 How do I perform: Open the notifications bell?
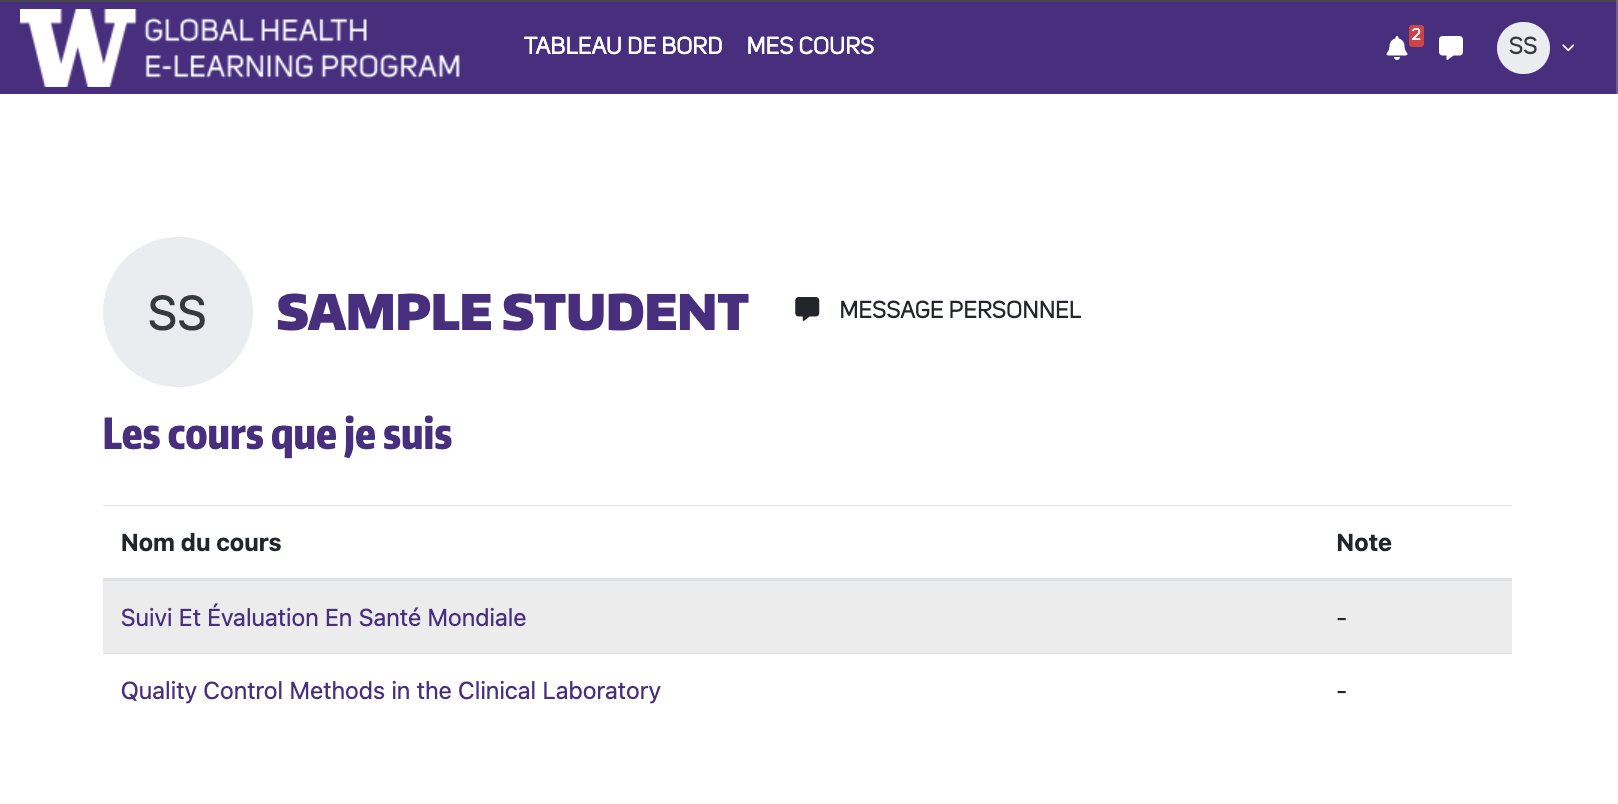pyautogui.click(x=1397, y=48)
